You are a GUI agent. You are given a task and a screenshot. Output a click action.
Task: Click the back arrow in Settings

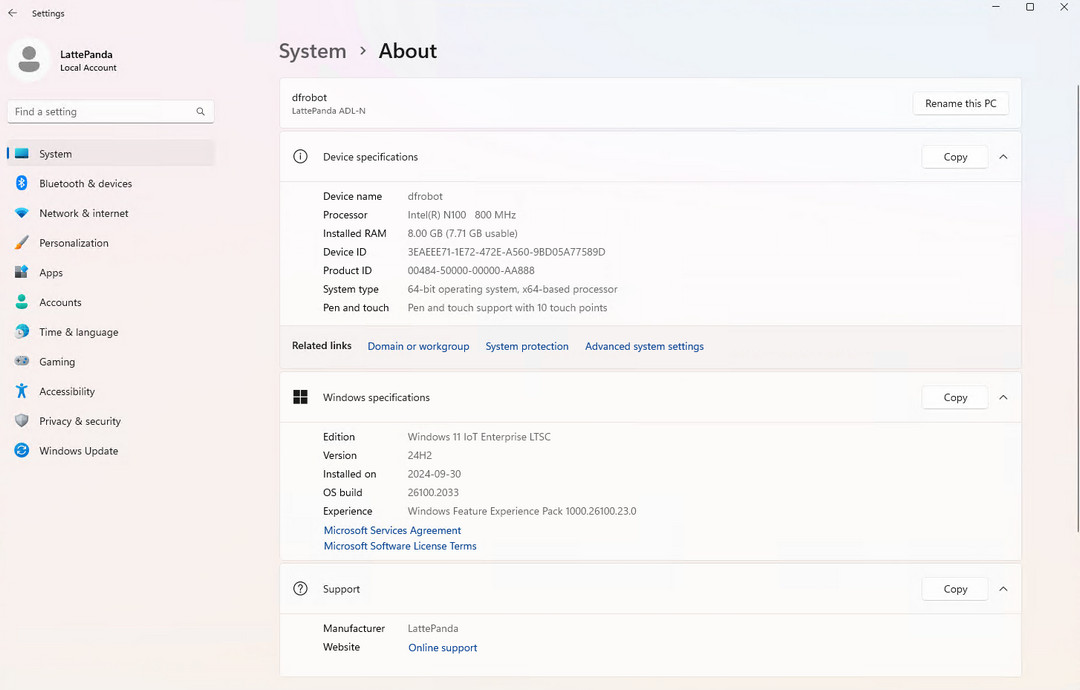12,13
